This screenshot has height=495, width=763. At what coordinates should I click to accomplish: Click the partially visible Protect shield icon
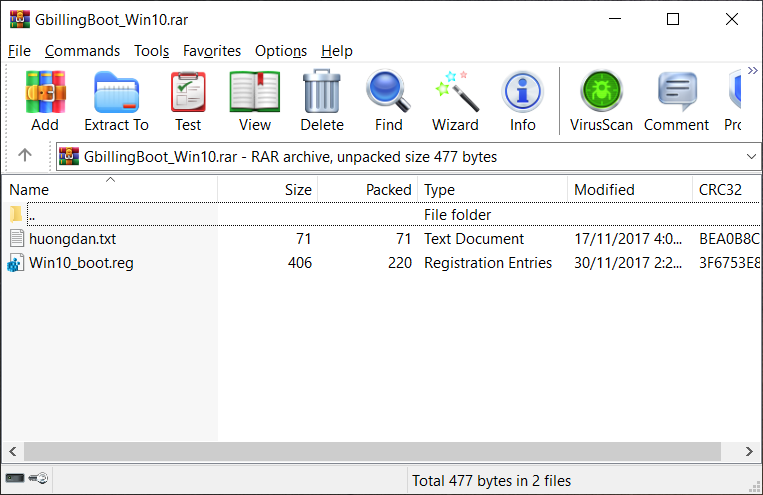tap(735, 91)
